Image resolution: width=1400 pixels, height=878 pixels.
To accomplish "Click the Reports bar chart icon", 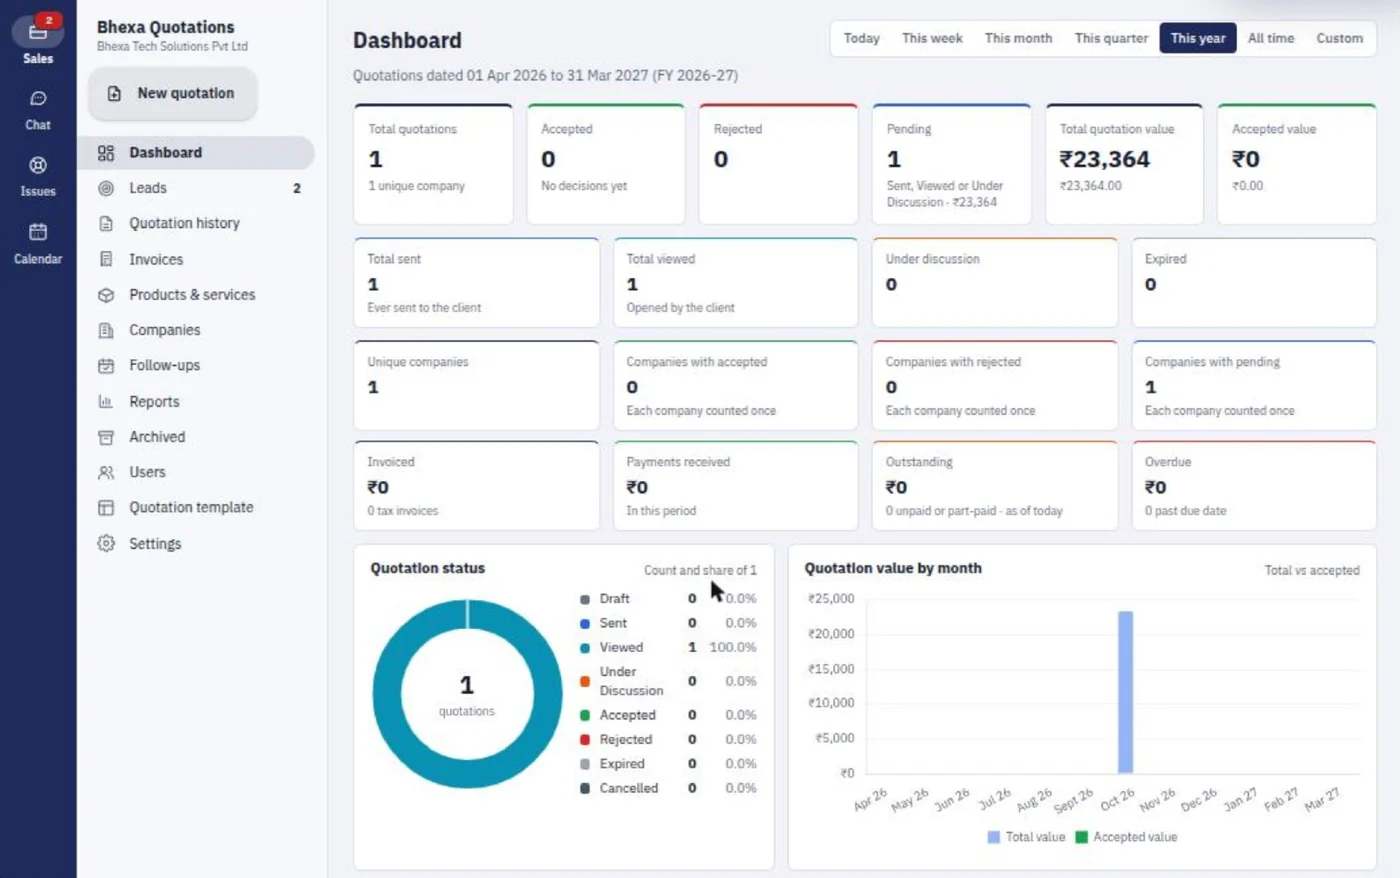I will click(106, 401).
